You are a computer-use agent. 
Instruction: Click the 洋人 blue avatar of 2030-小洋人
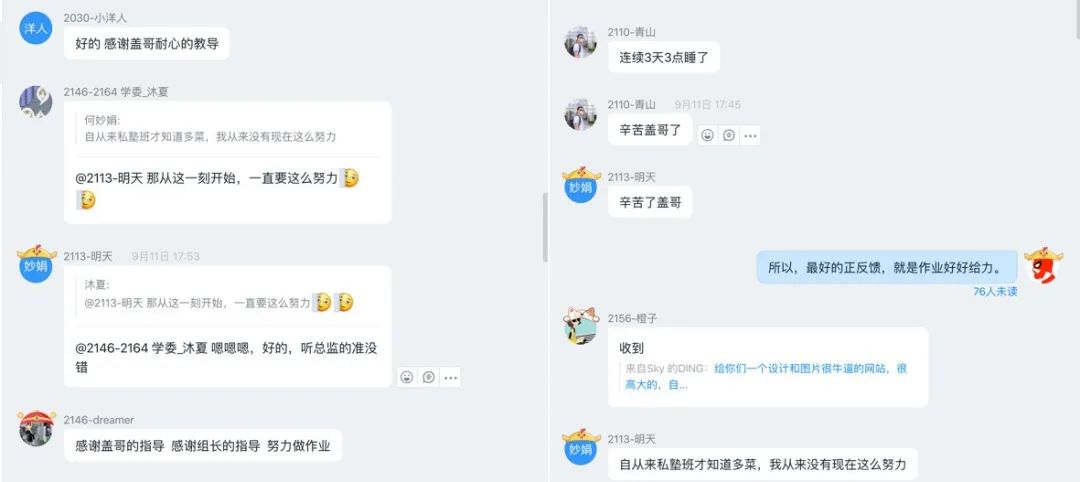point(36,28)
